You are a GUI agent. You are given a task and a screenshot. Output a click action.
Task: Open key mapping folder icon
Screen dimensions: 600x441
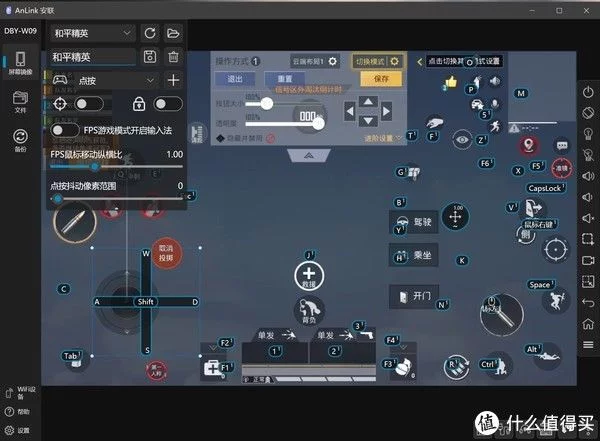[173, 33]
